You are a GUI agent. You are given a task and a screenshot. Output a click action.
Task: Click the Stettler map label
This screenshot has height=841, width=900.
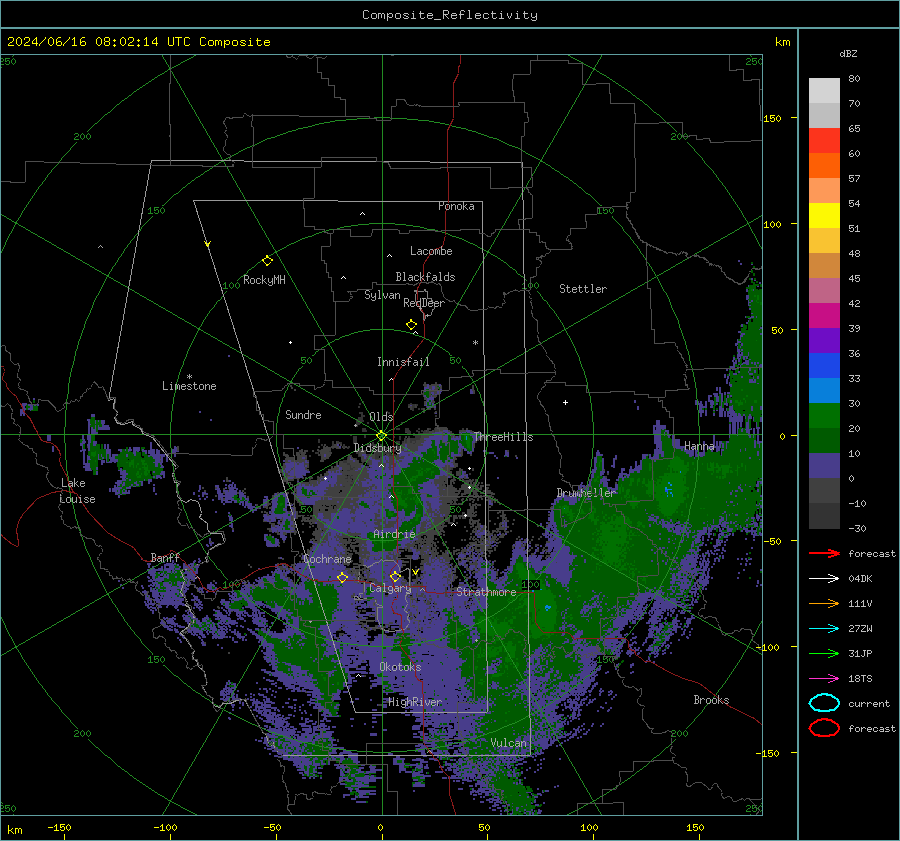pyautogui.click(x=583, y=289)
